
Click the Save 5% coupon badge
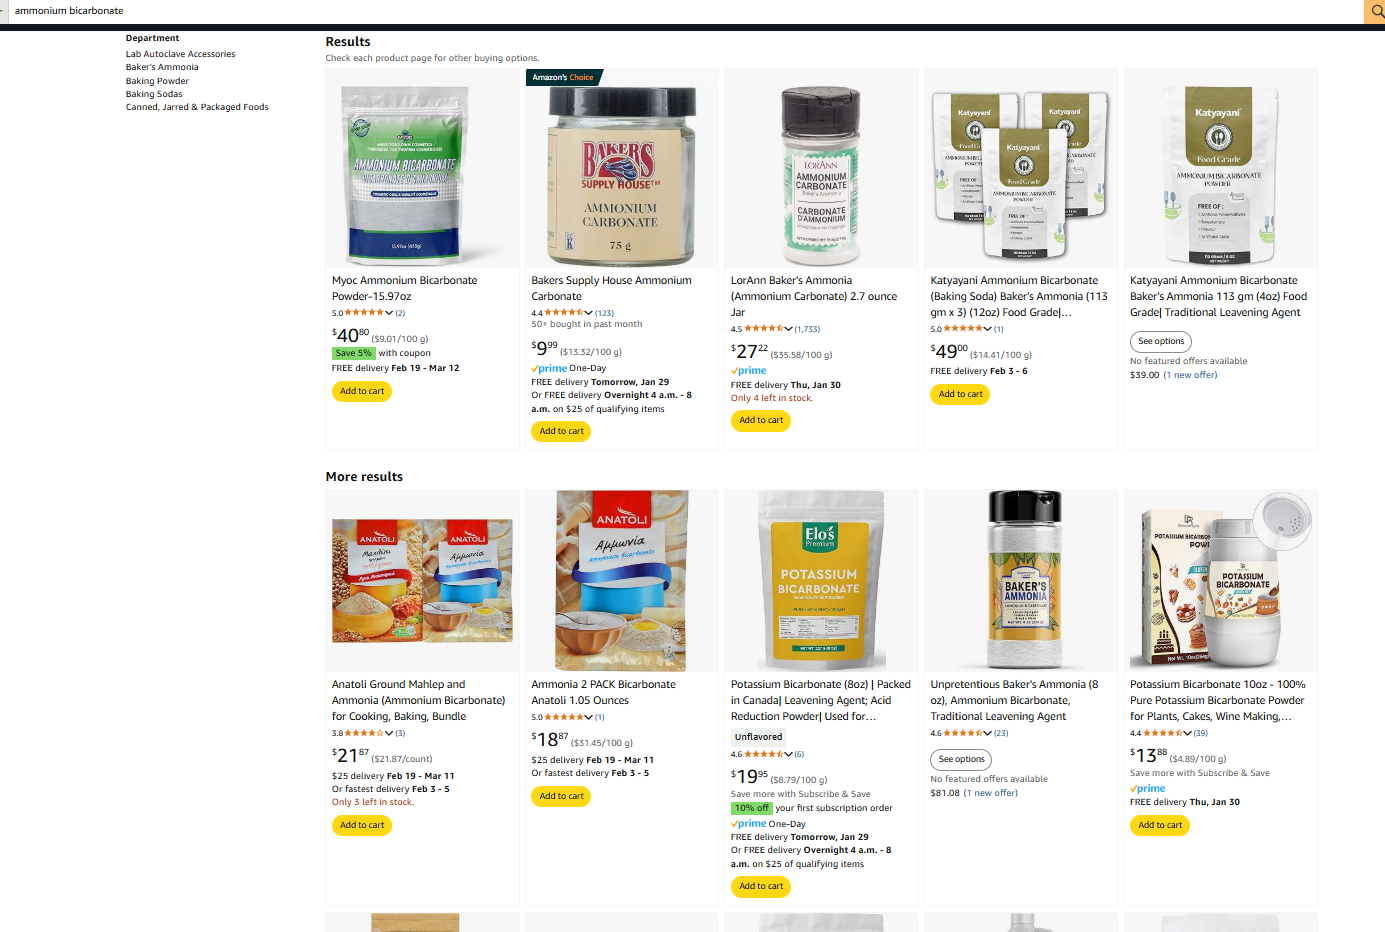click(x=353, y=353)
